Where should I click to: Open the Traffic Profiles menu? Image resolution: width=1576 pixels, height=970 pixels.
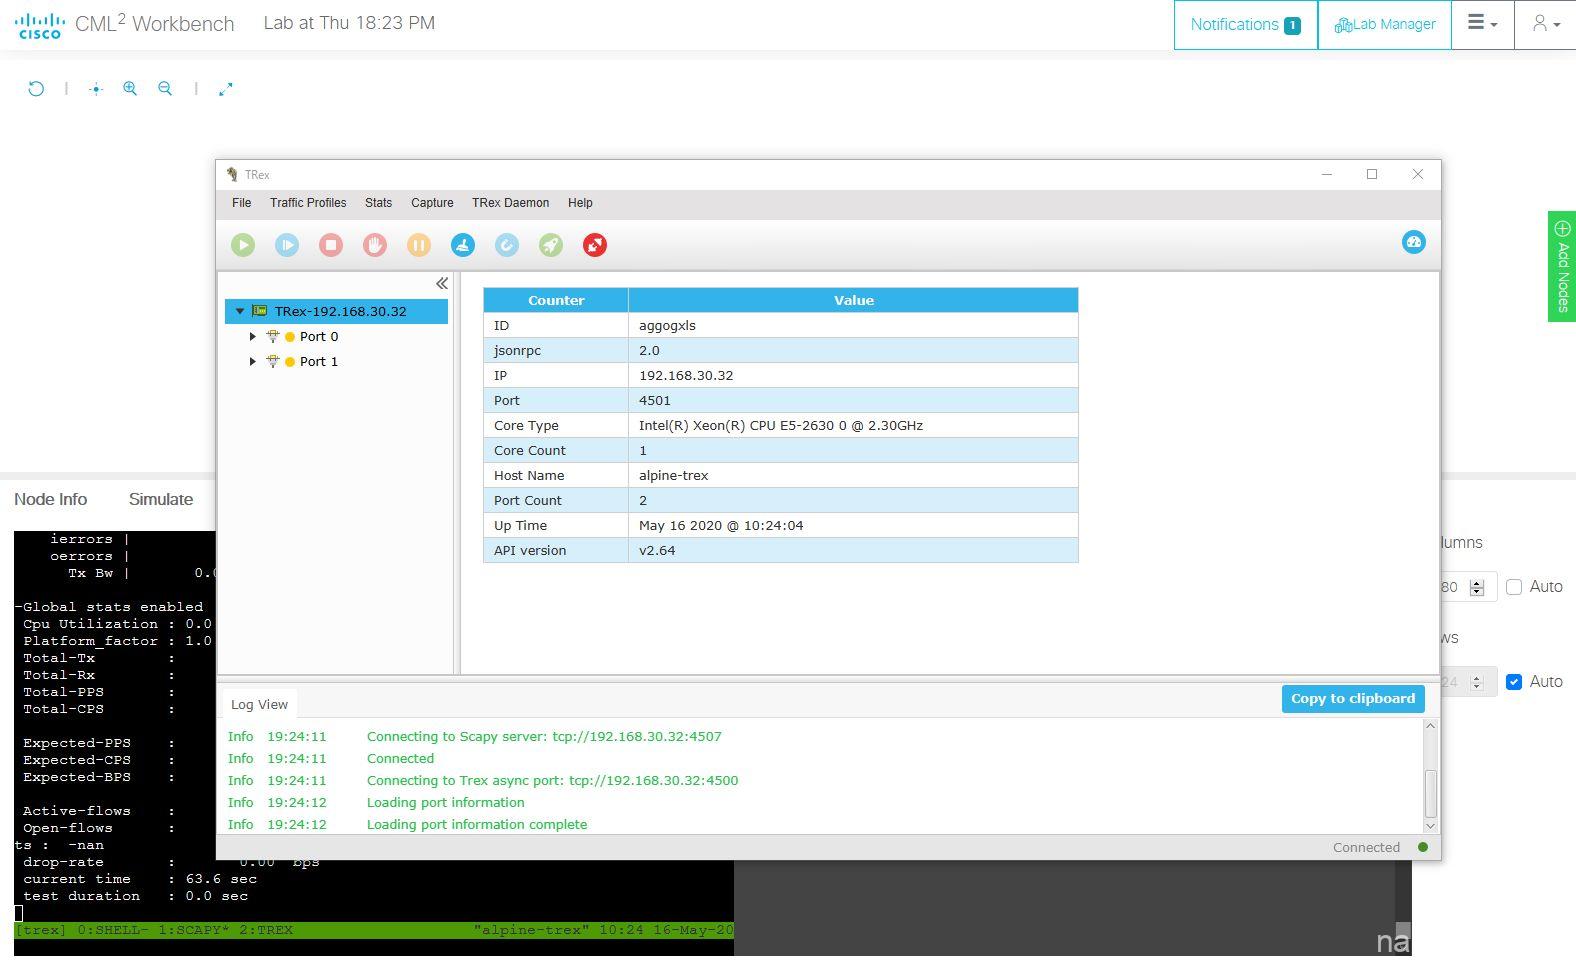[308, 203]
